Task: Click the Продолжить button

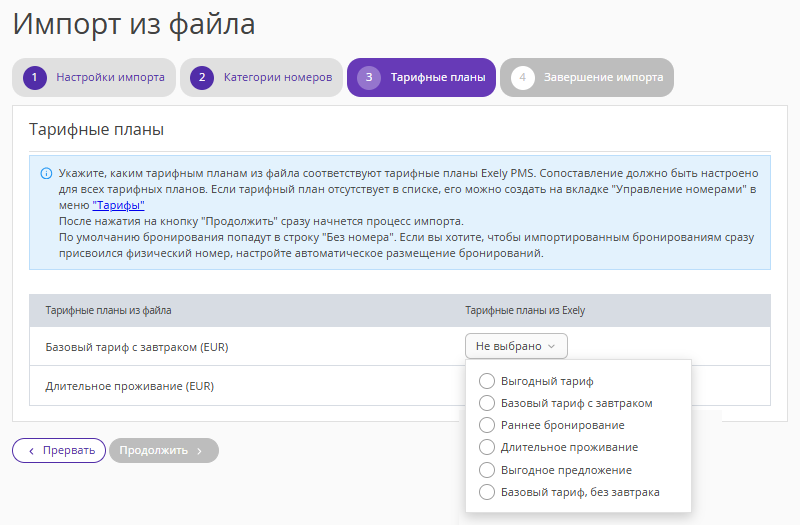Action: (x=164, y=451)
